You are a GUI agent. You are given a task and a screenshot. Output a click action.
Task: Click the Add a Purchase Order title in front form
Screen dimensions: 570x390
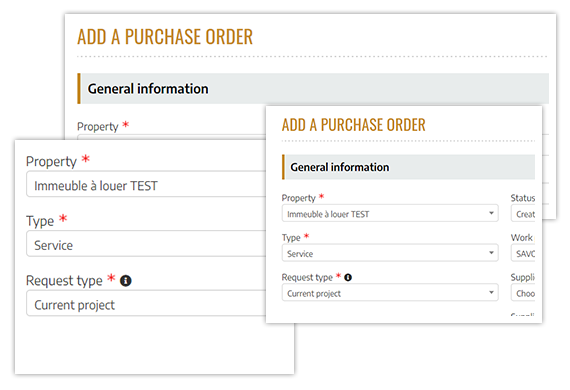coord(353,125)
